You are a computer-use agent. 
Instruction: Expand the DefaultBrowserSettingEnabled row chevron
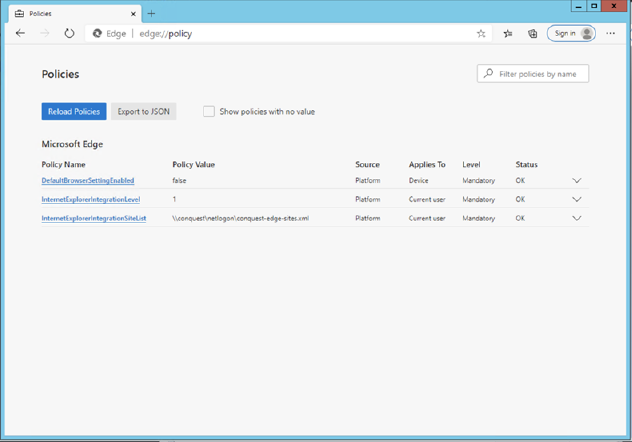pos(577,181)
